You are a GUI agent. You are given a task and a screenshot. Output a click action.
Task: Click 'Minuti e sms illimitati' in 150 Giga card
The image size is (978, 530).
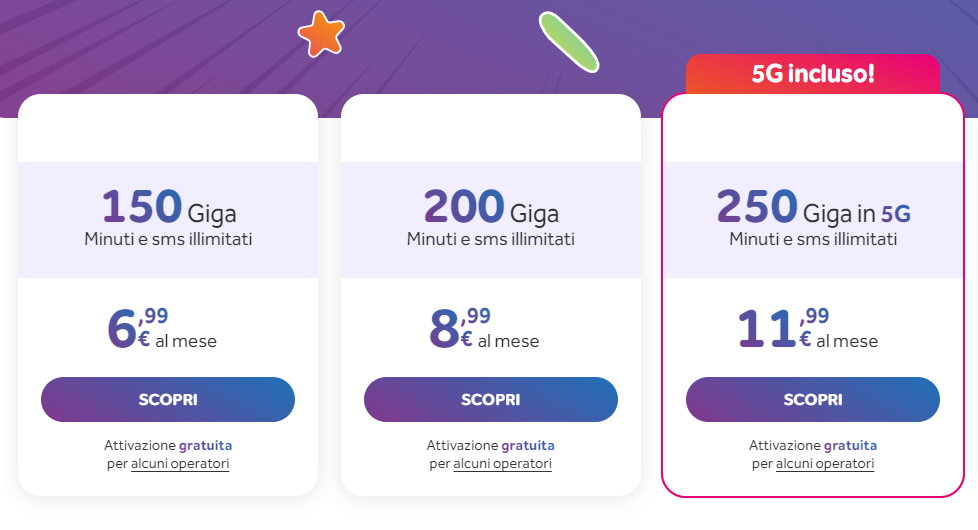(168, 239)
